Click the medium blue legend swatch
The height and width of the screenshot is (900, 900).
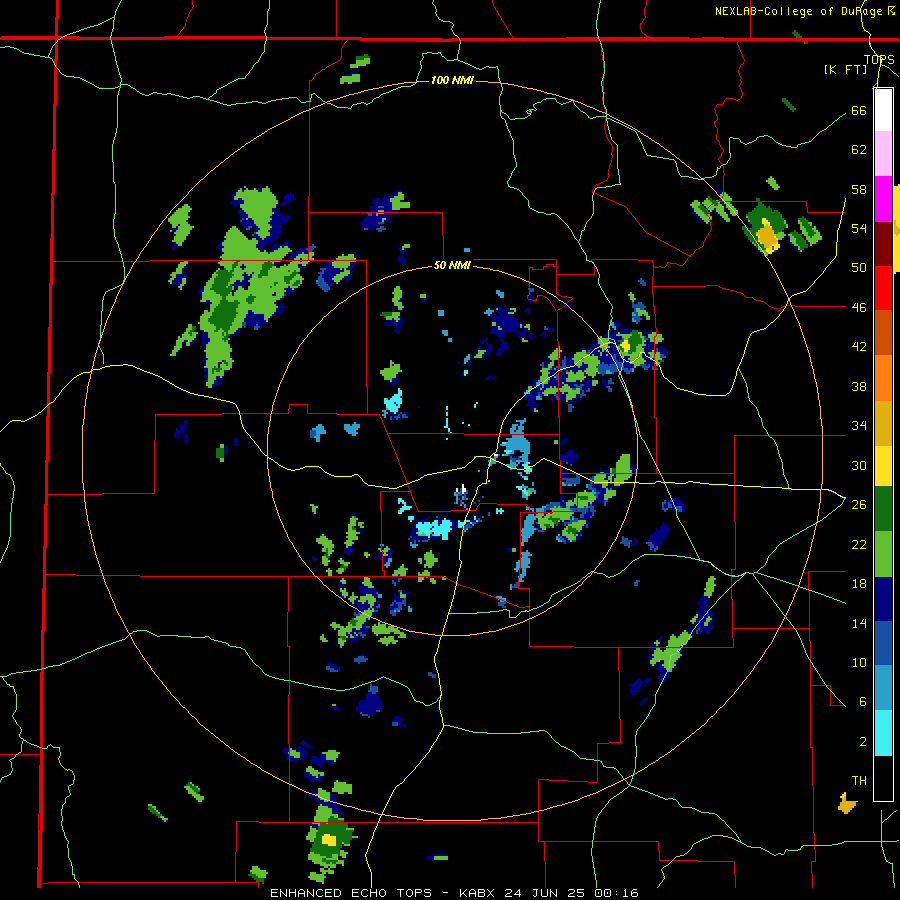883,643
